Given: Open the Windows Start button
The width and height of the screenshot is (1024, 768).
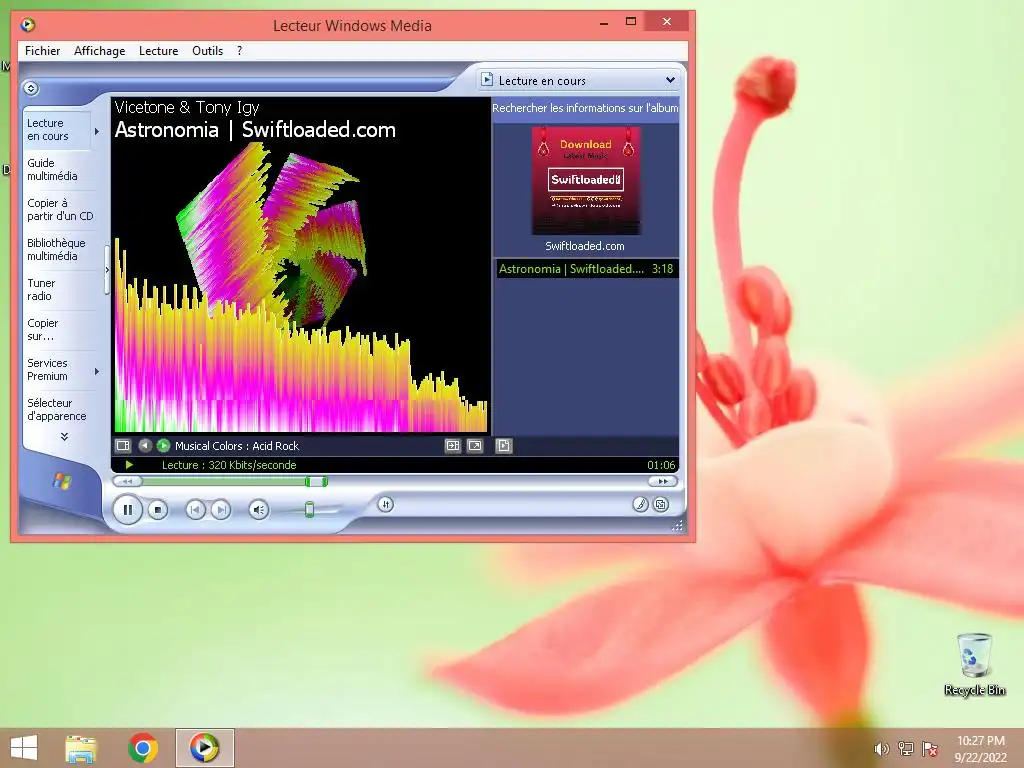Looking at the screenshot, I should 24,748.
